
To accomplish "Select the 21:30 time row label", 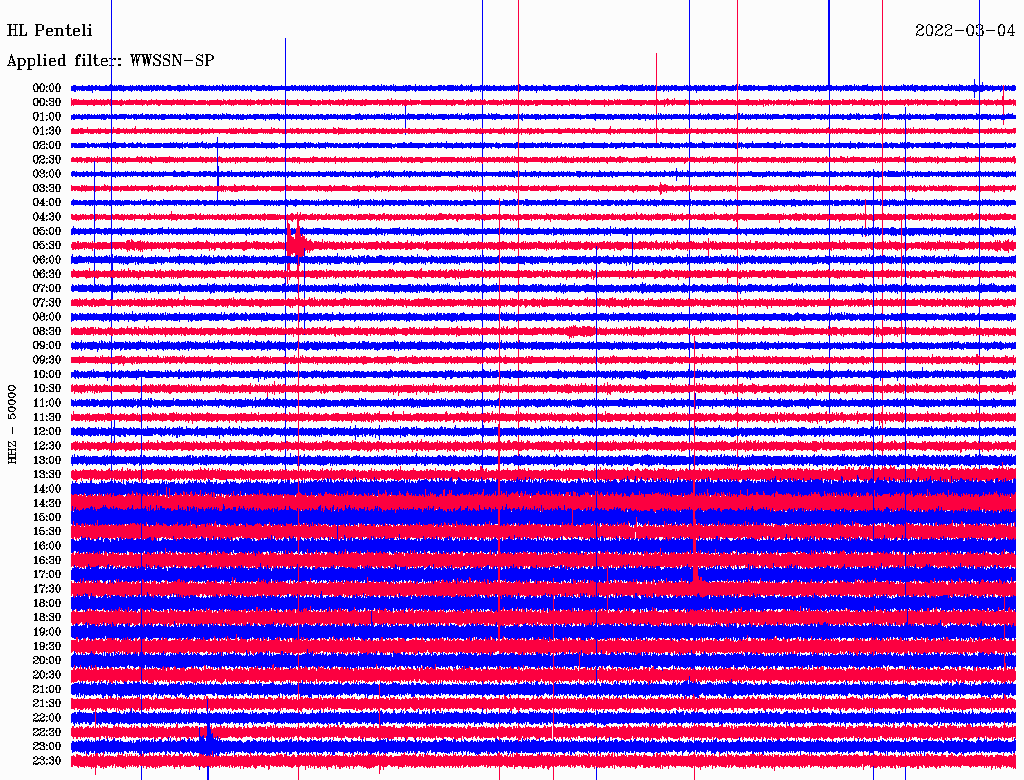I will click(47, 704).
